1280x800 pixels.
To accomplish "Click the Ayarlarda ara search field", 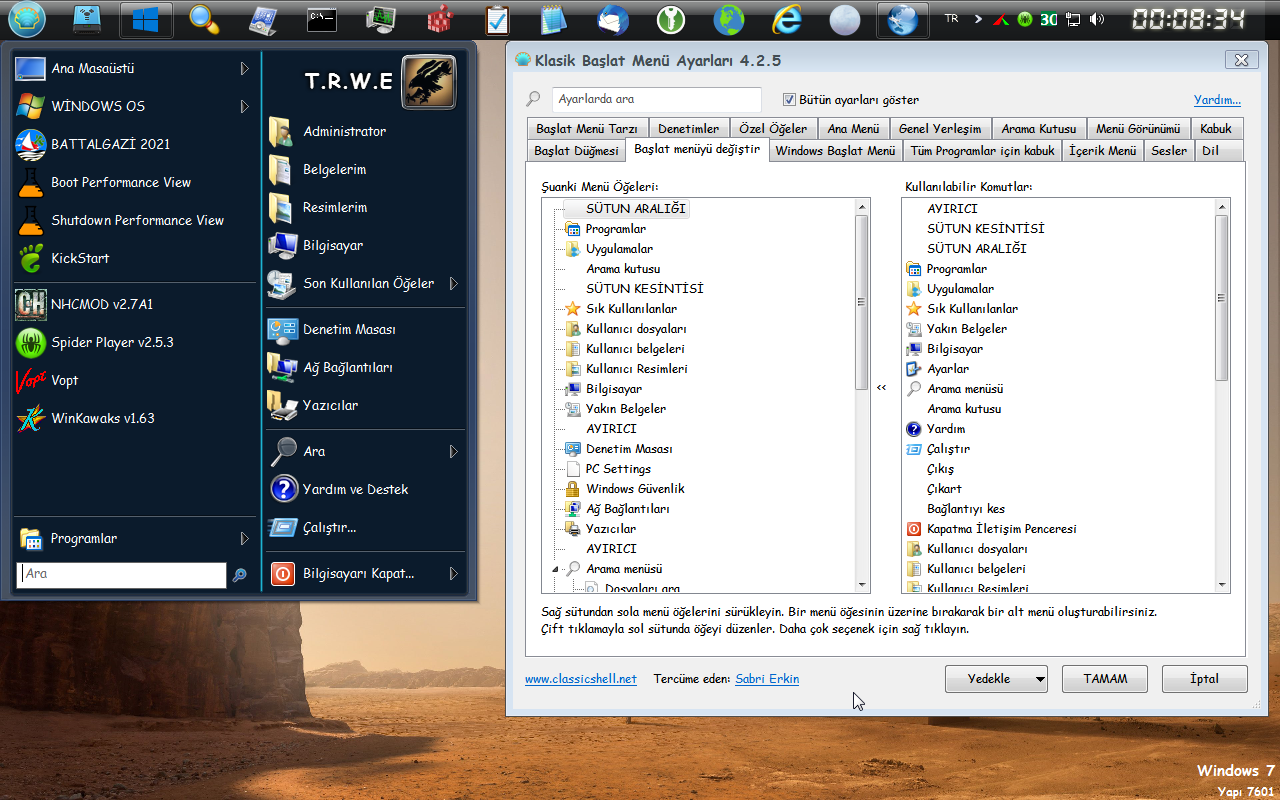I will (657, 99).
